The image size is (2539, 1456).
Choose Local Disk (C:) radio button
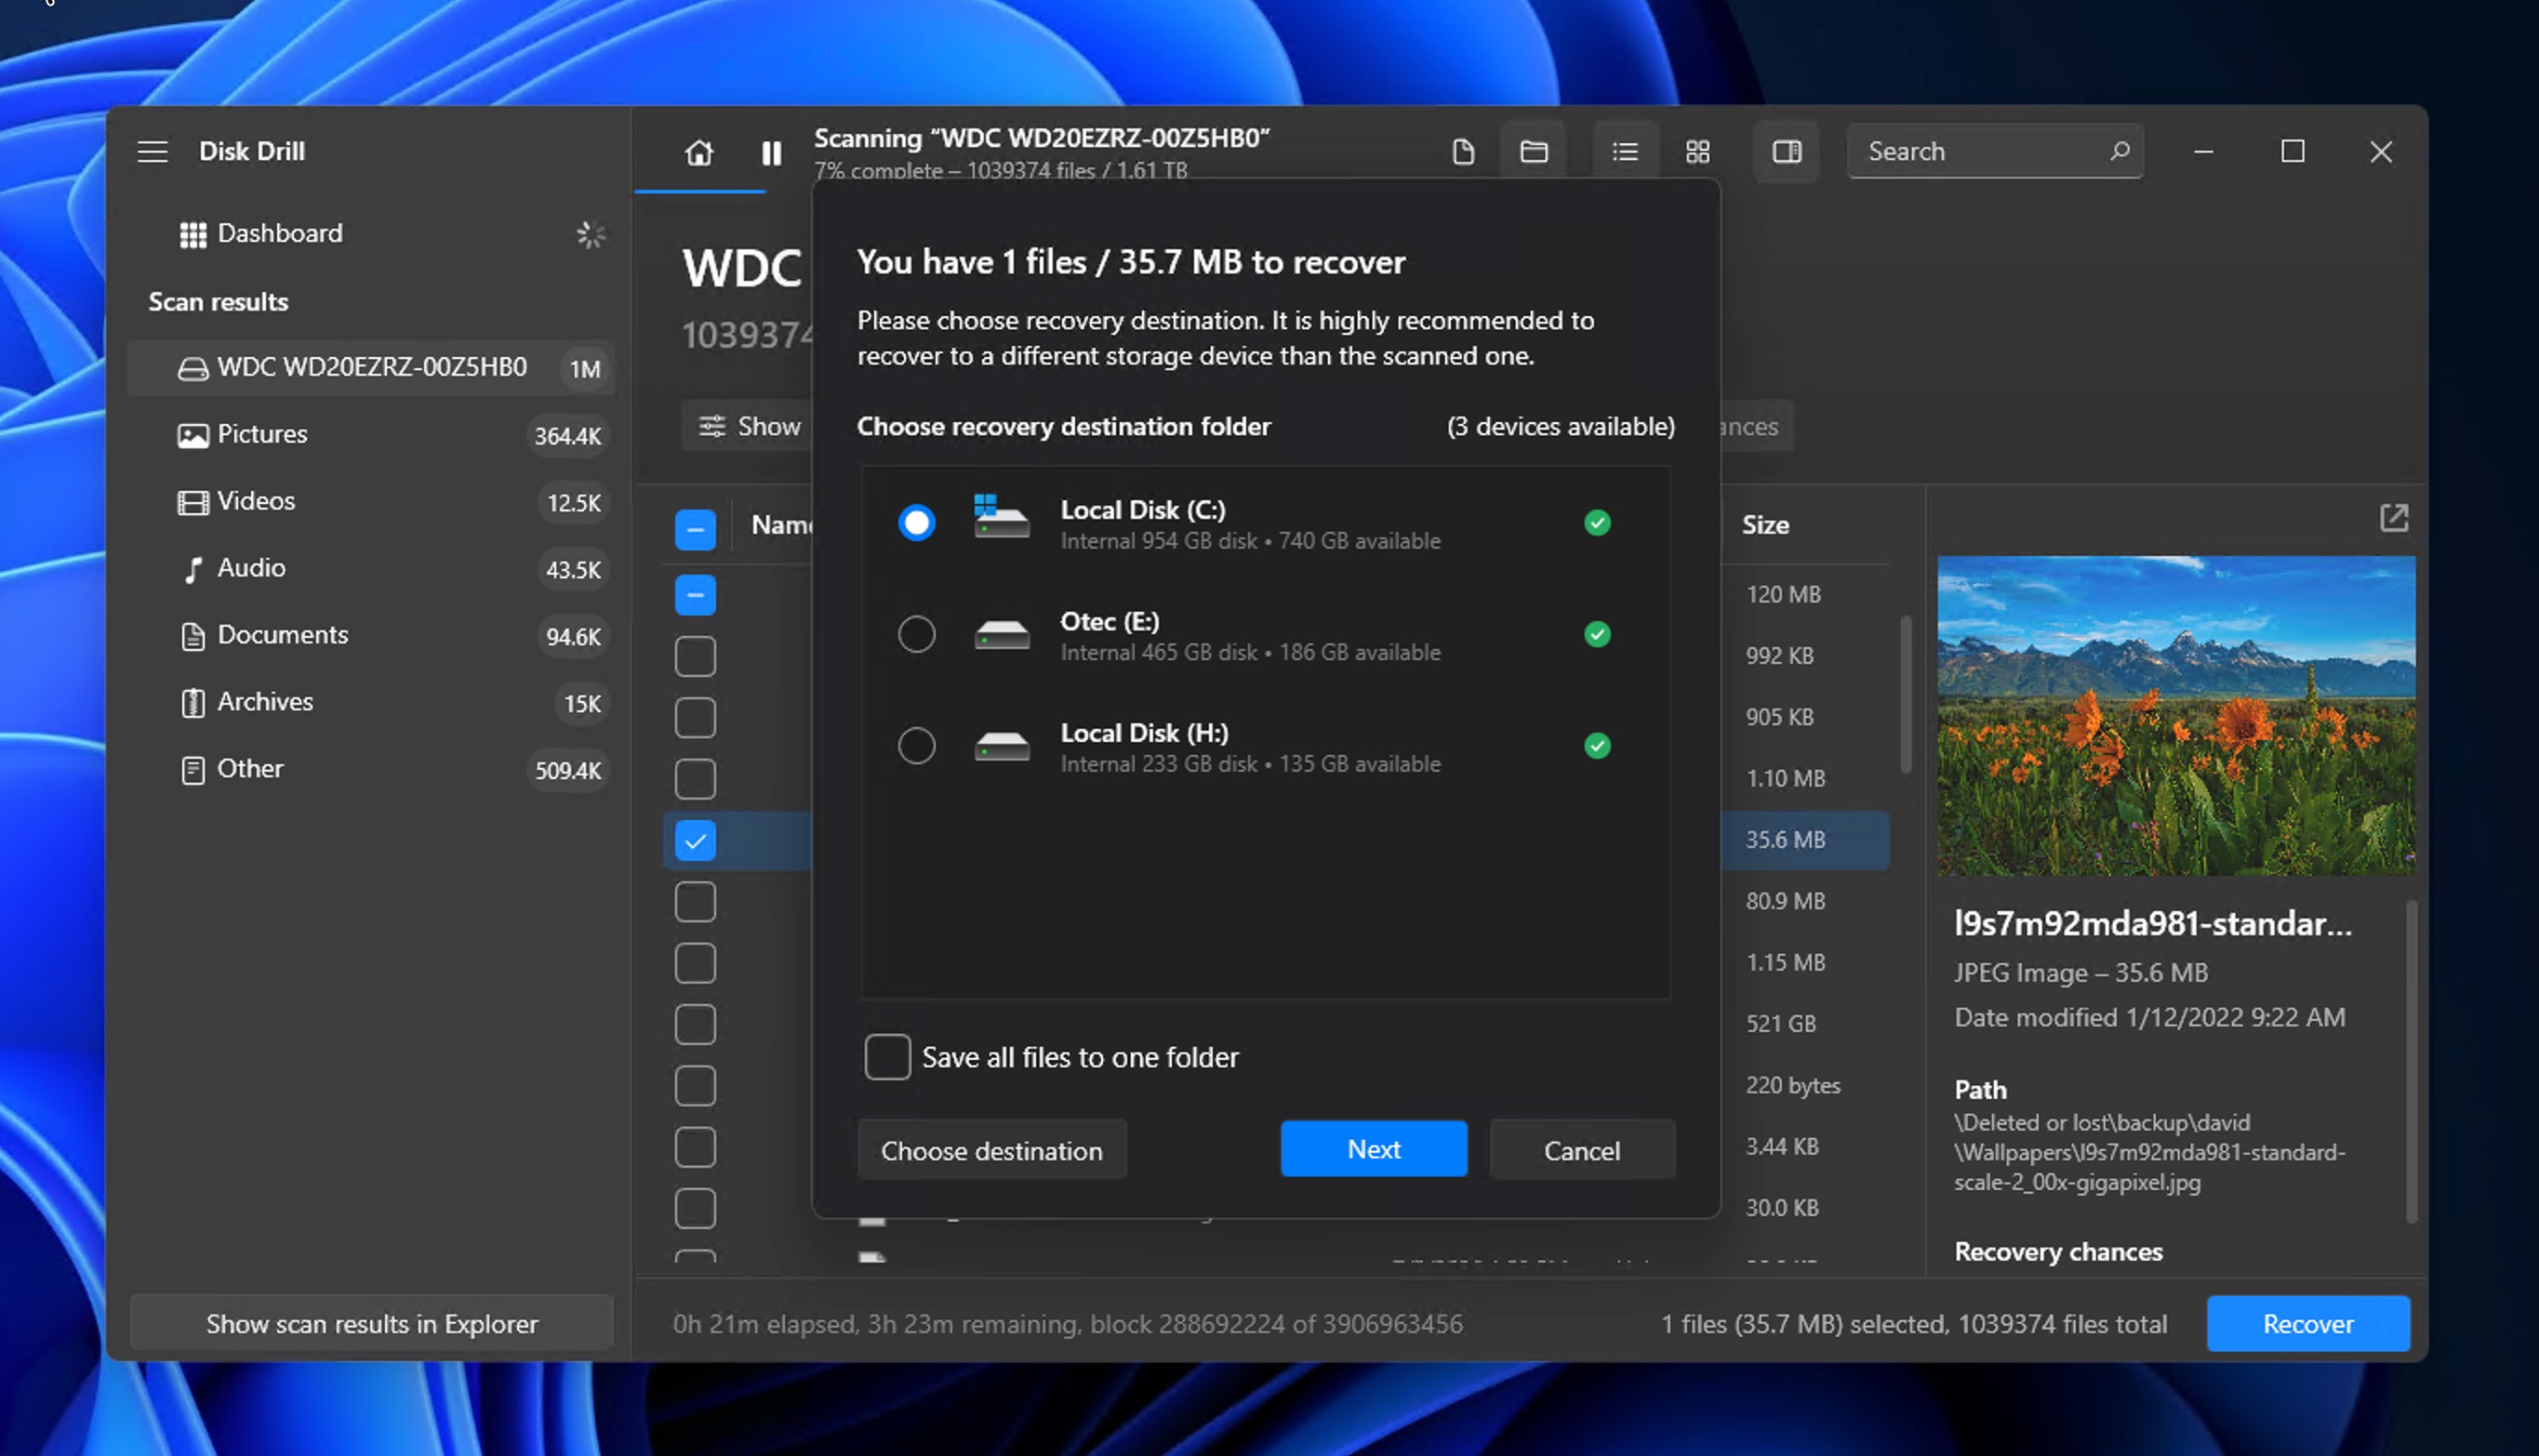[916, 523]
